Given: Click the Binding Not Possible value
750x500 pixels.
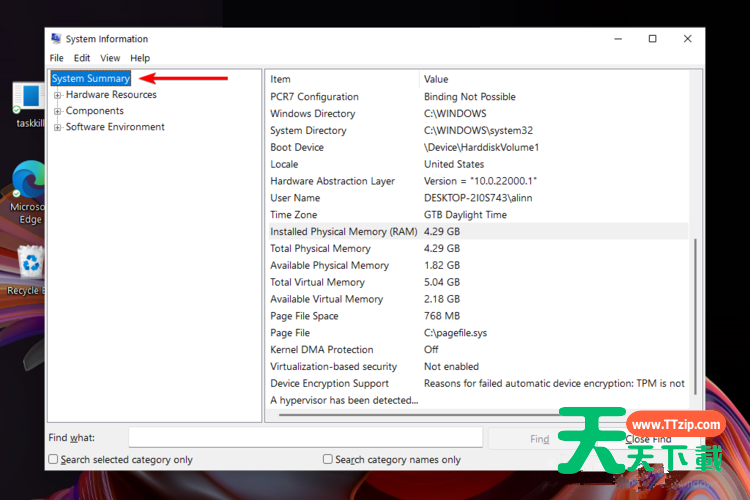Looking at the screenshot, I should click(x=470, y=97).
